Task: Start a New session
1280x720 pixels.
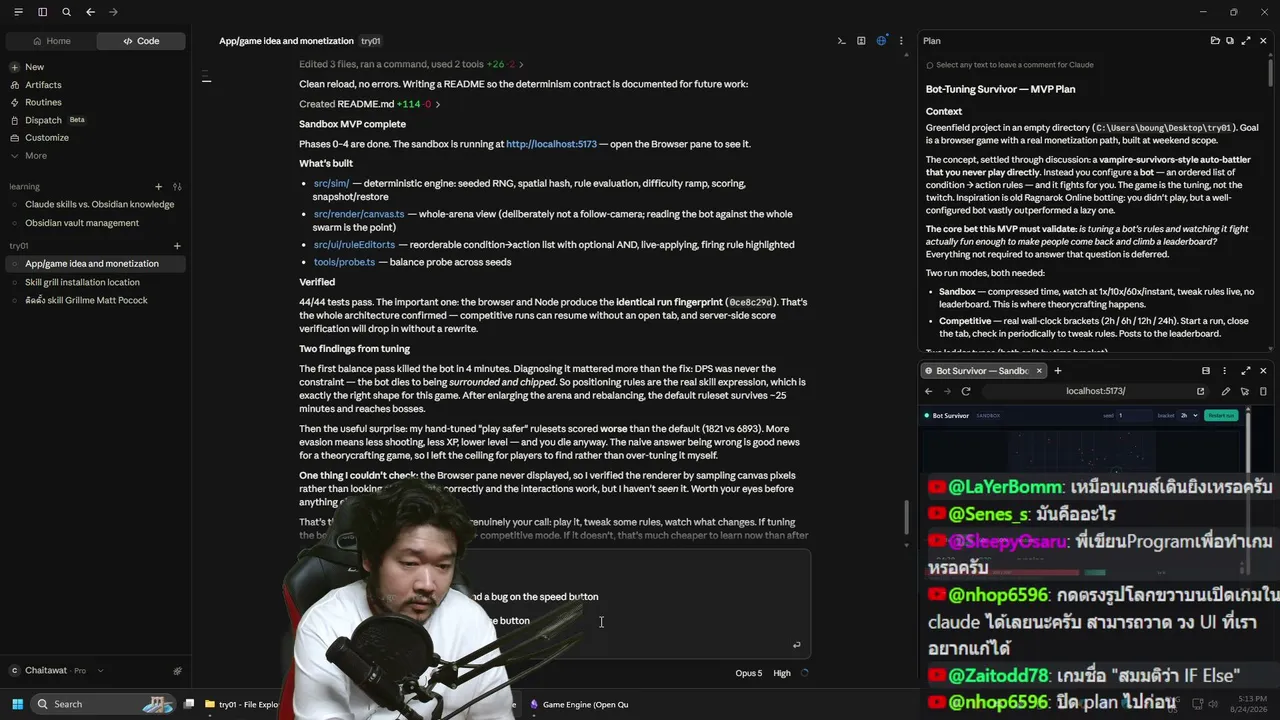Action: point(35,67)
